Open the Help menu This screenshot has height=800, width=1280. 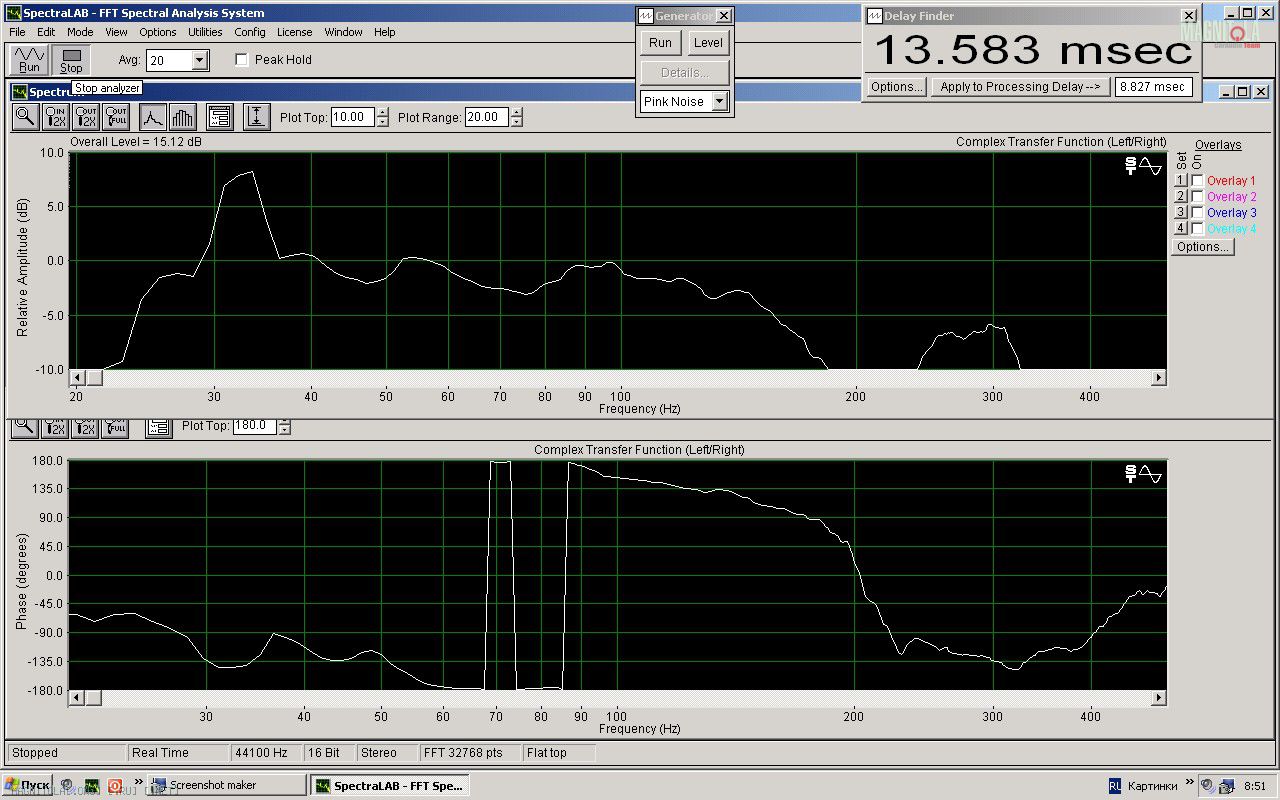385,32
